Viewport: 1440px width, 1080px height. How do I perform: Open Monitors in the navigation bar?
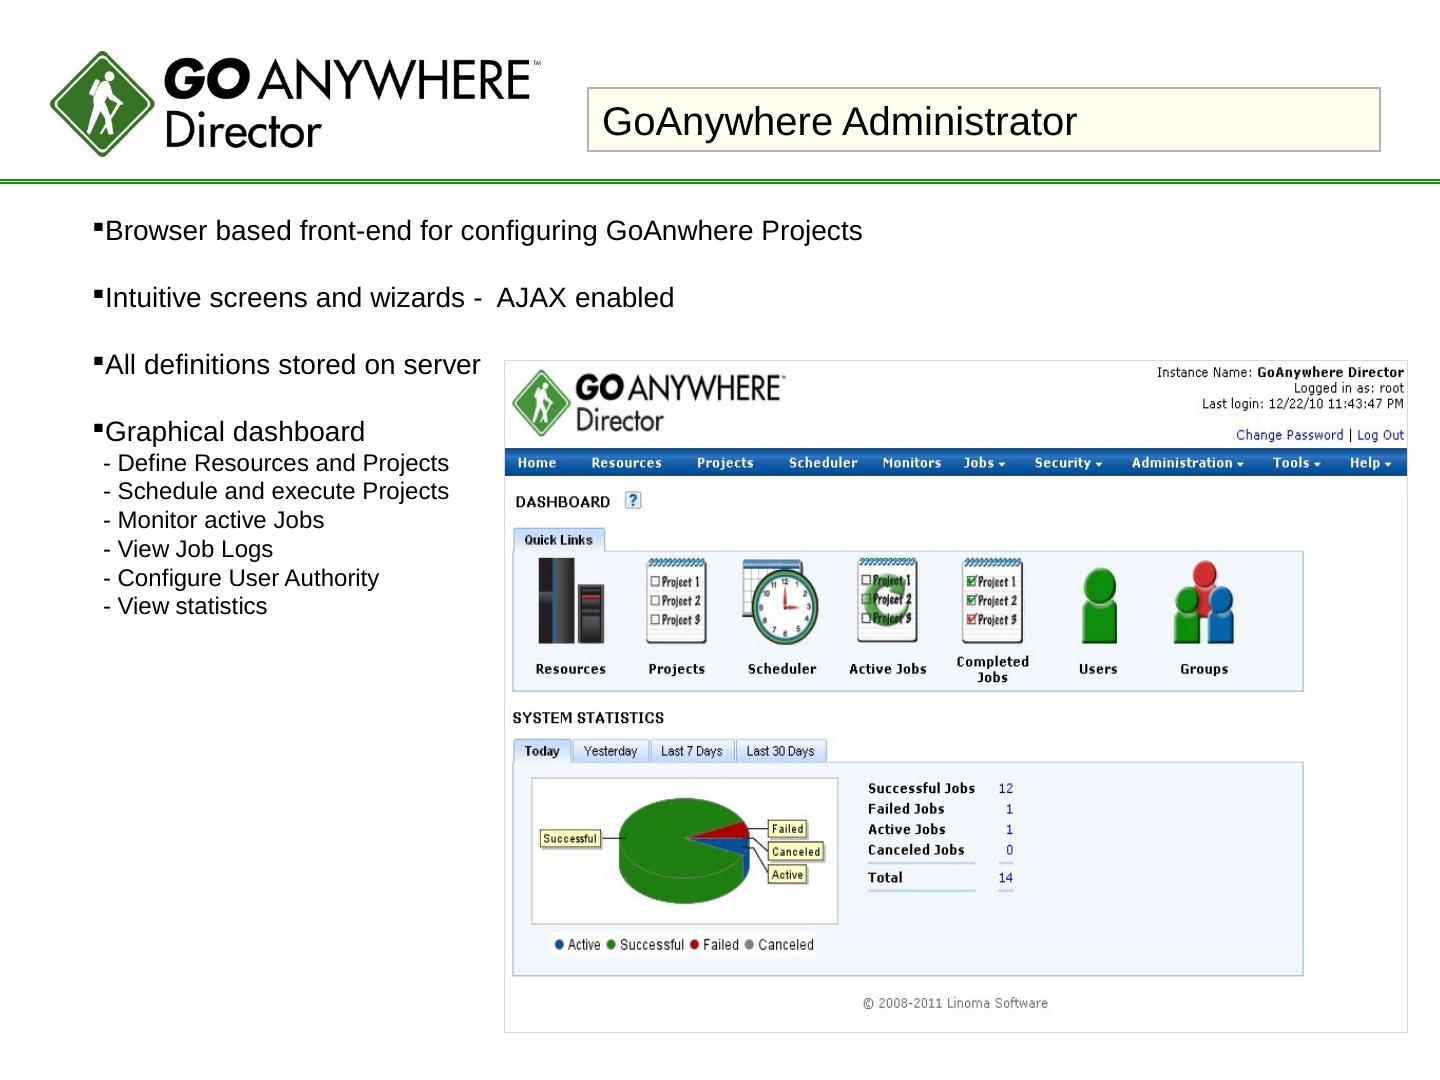[x=912, y=463]
